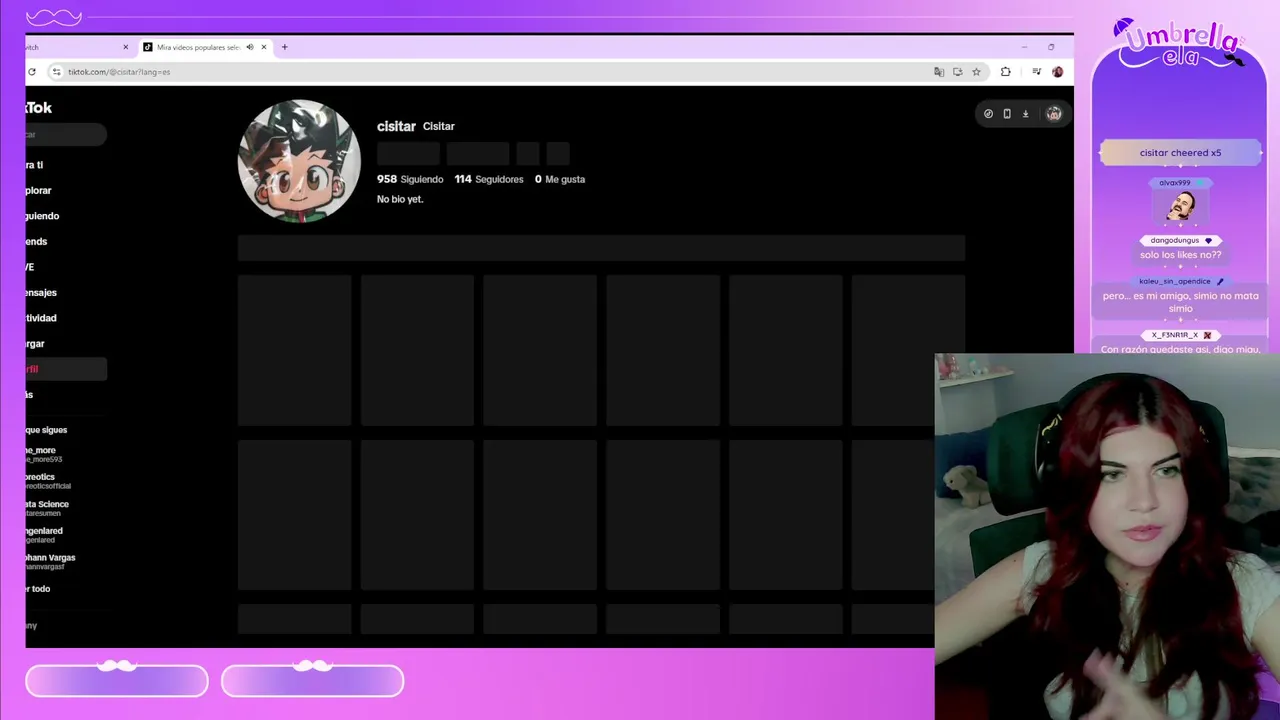Translate this page icon
The image size is (1280, 720).
[x=939, y=72]
